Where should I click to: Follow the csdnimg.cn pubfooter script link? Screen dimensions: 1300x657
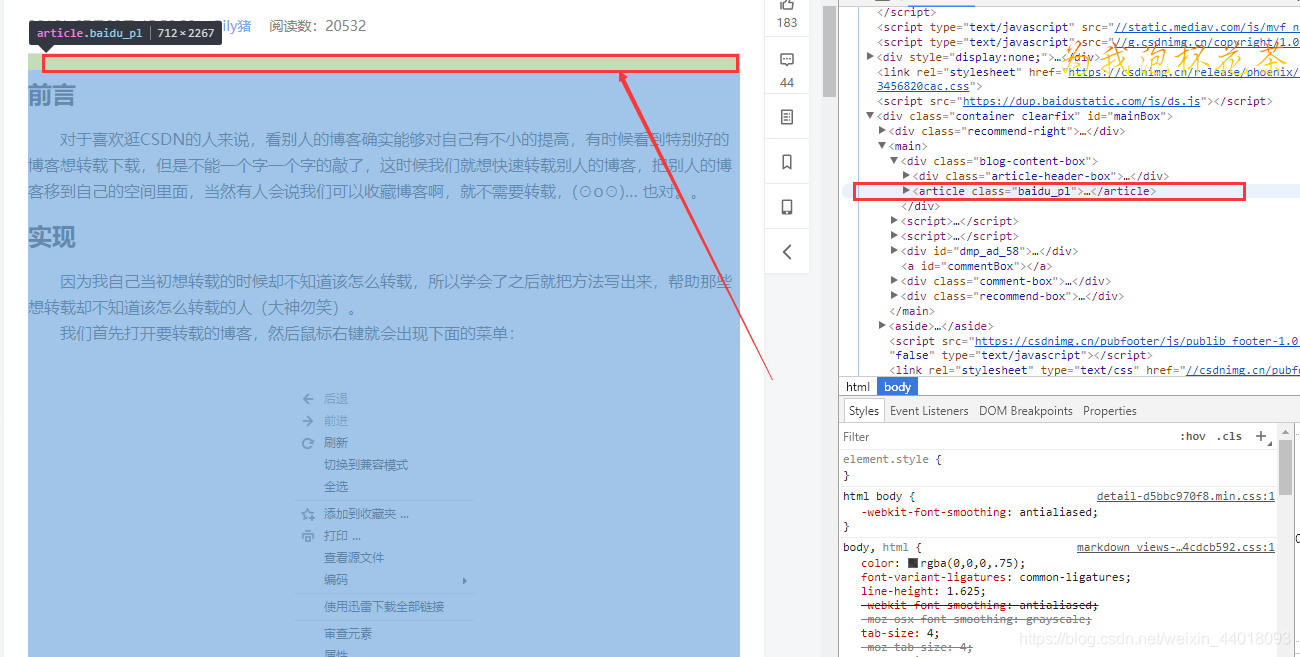(1137, 341)
